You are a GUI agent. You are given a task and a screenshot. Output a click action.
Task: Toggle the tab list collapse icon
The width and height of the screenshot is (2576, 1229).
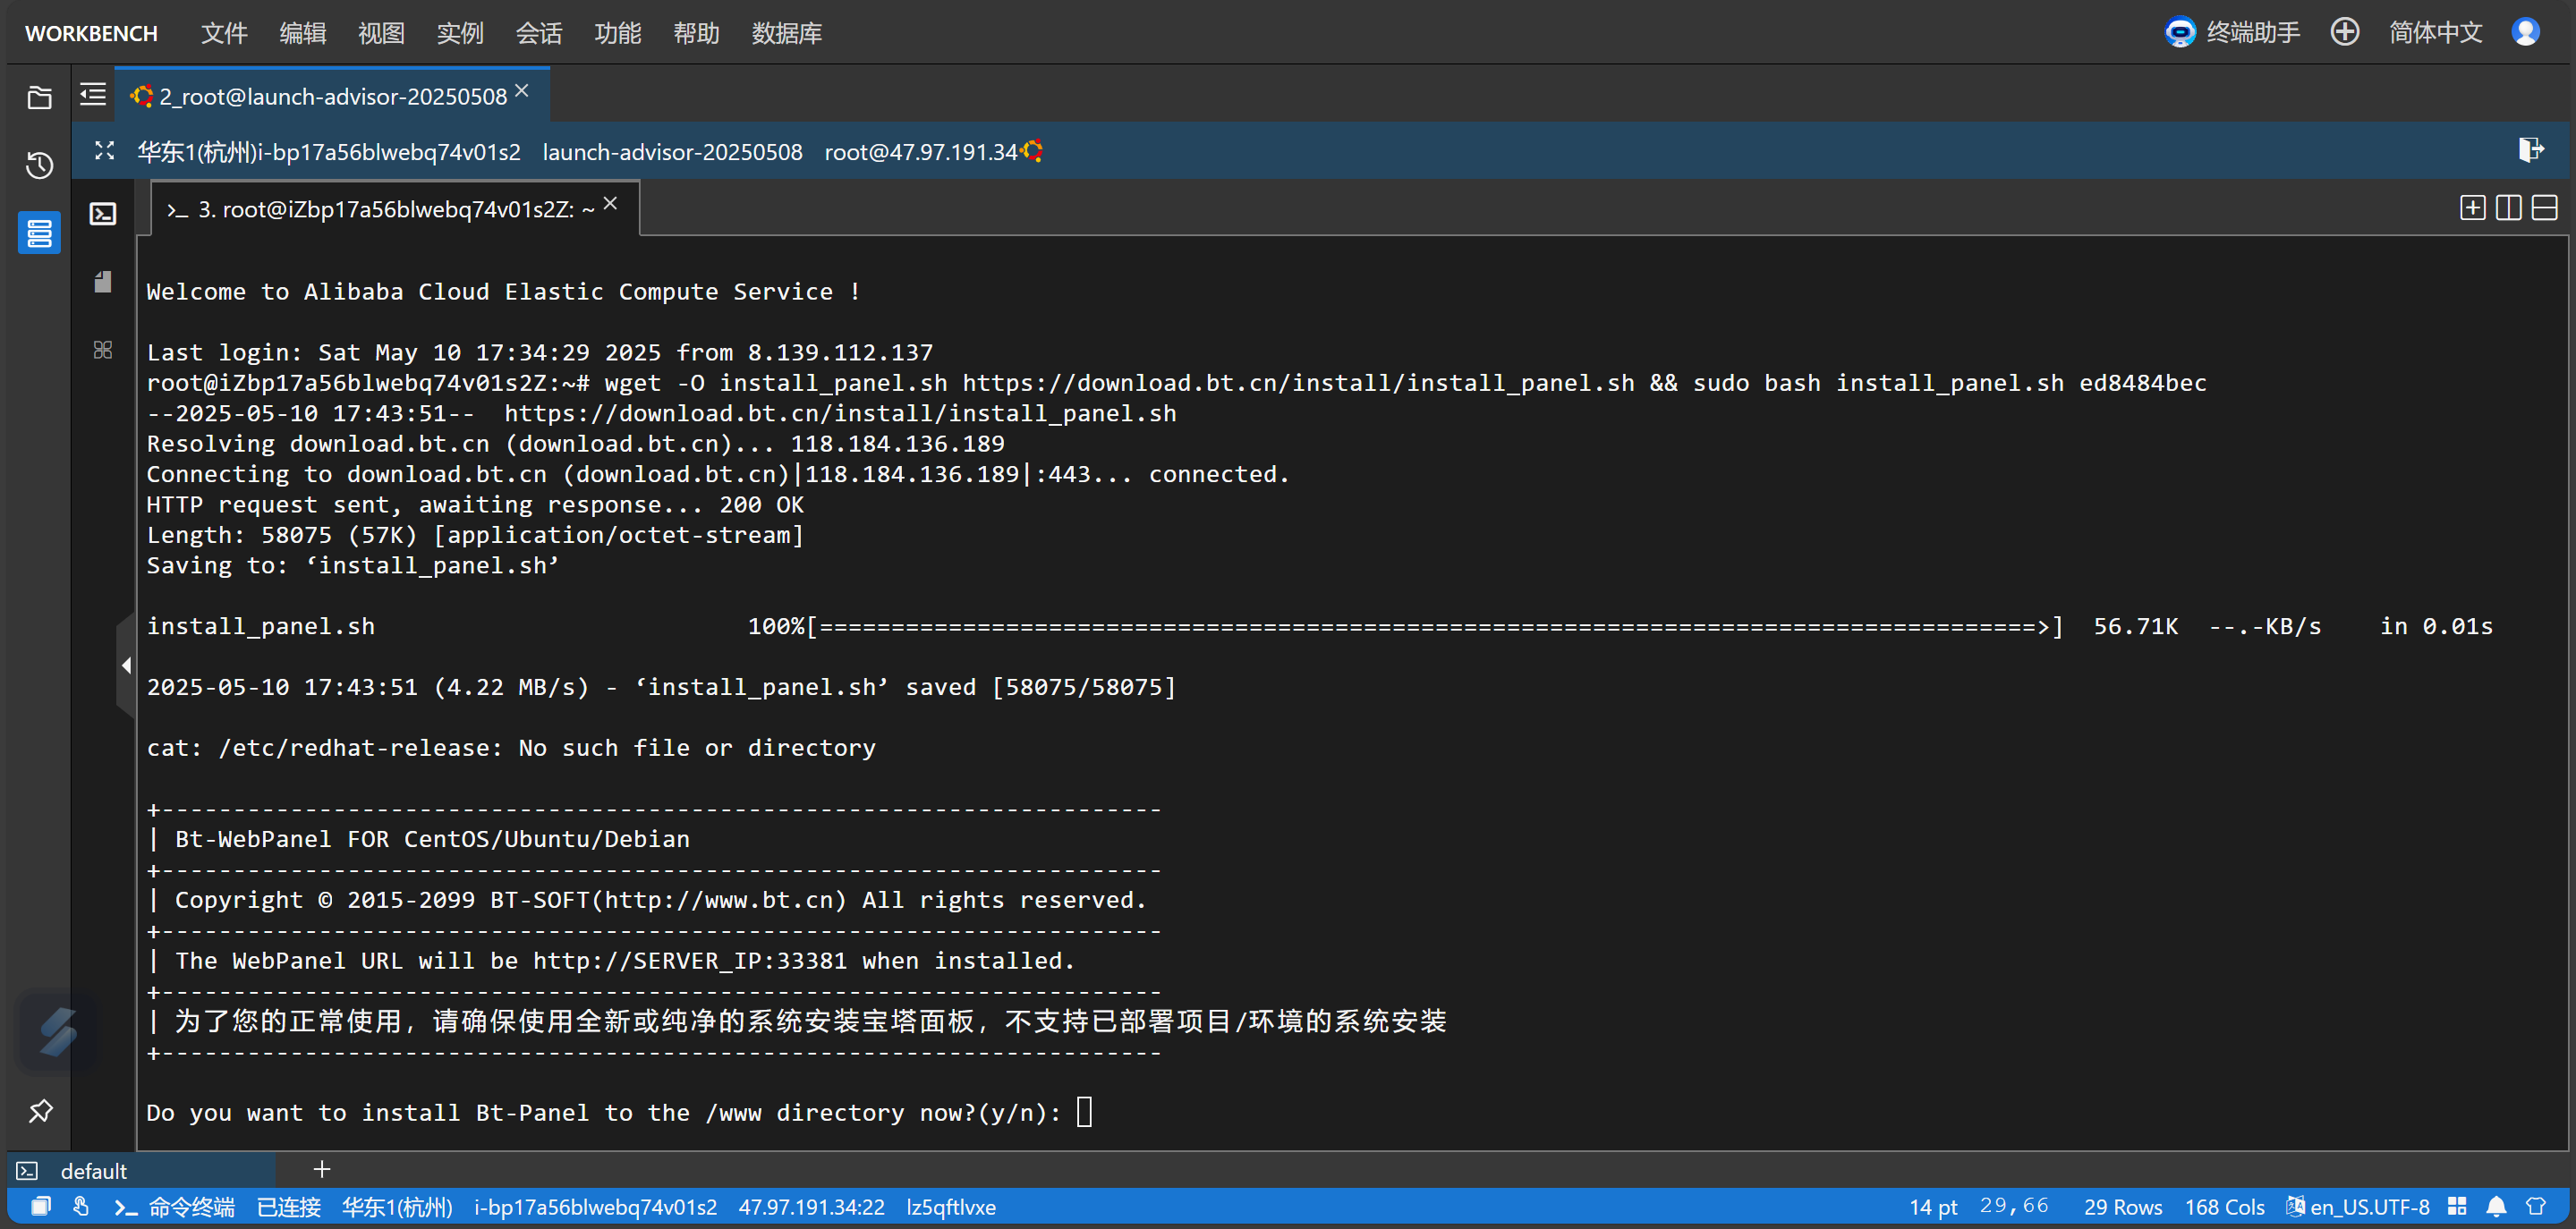coord(93,95)
